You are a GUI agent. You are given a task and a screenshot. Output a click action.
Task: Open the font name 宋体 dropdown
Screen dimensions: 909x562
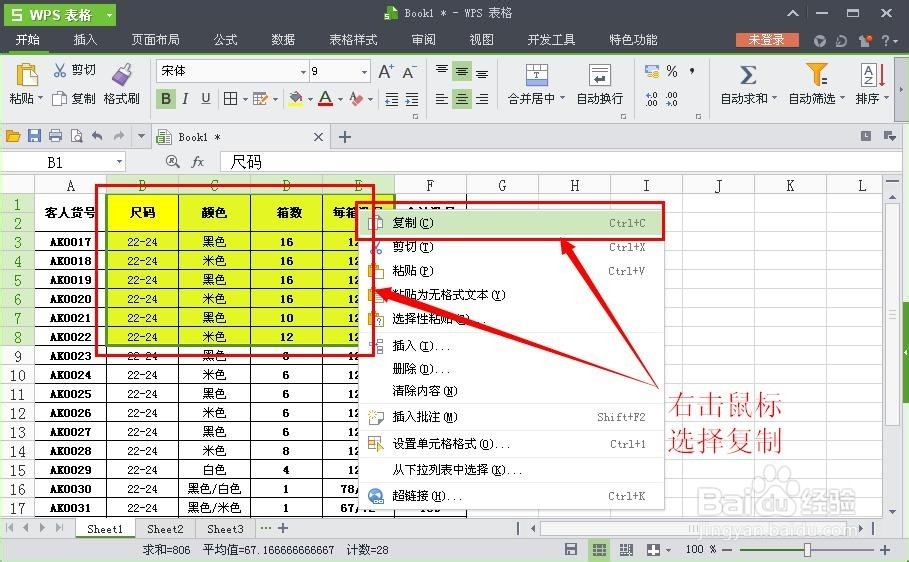pos(303,72)
